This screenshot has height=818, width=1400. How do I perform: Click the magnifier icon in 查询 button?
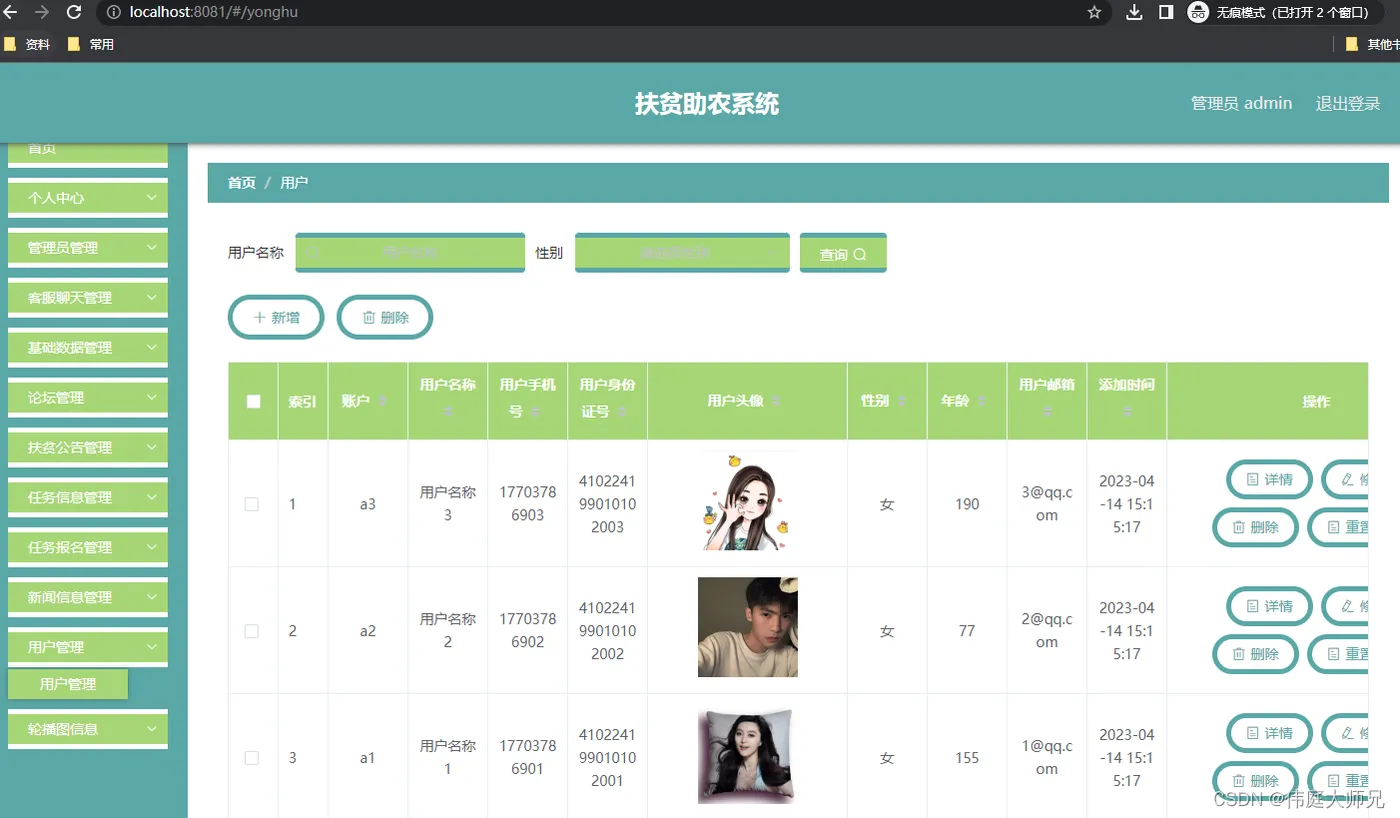(x=860, y=255)
